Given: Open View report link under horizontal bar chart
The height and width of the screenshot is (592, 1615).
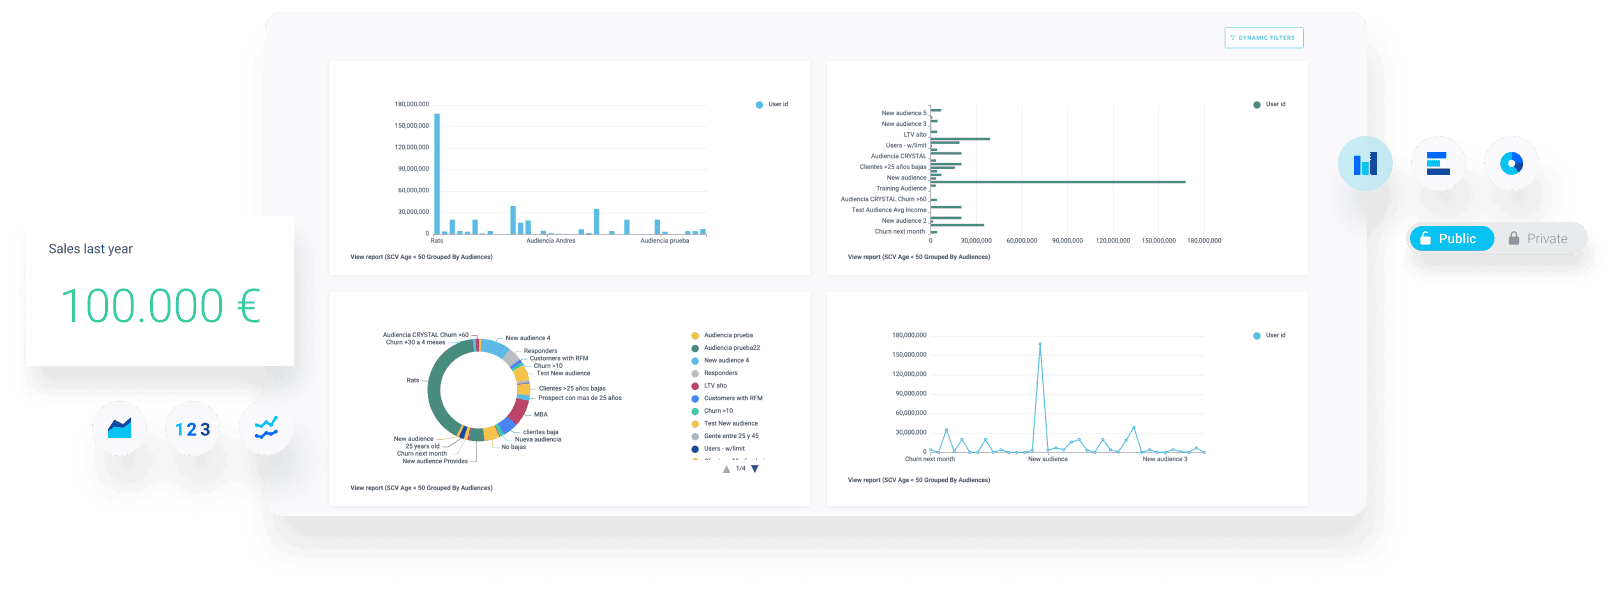Looking at the screenshot, I should click(x=919, y=257).
